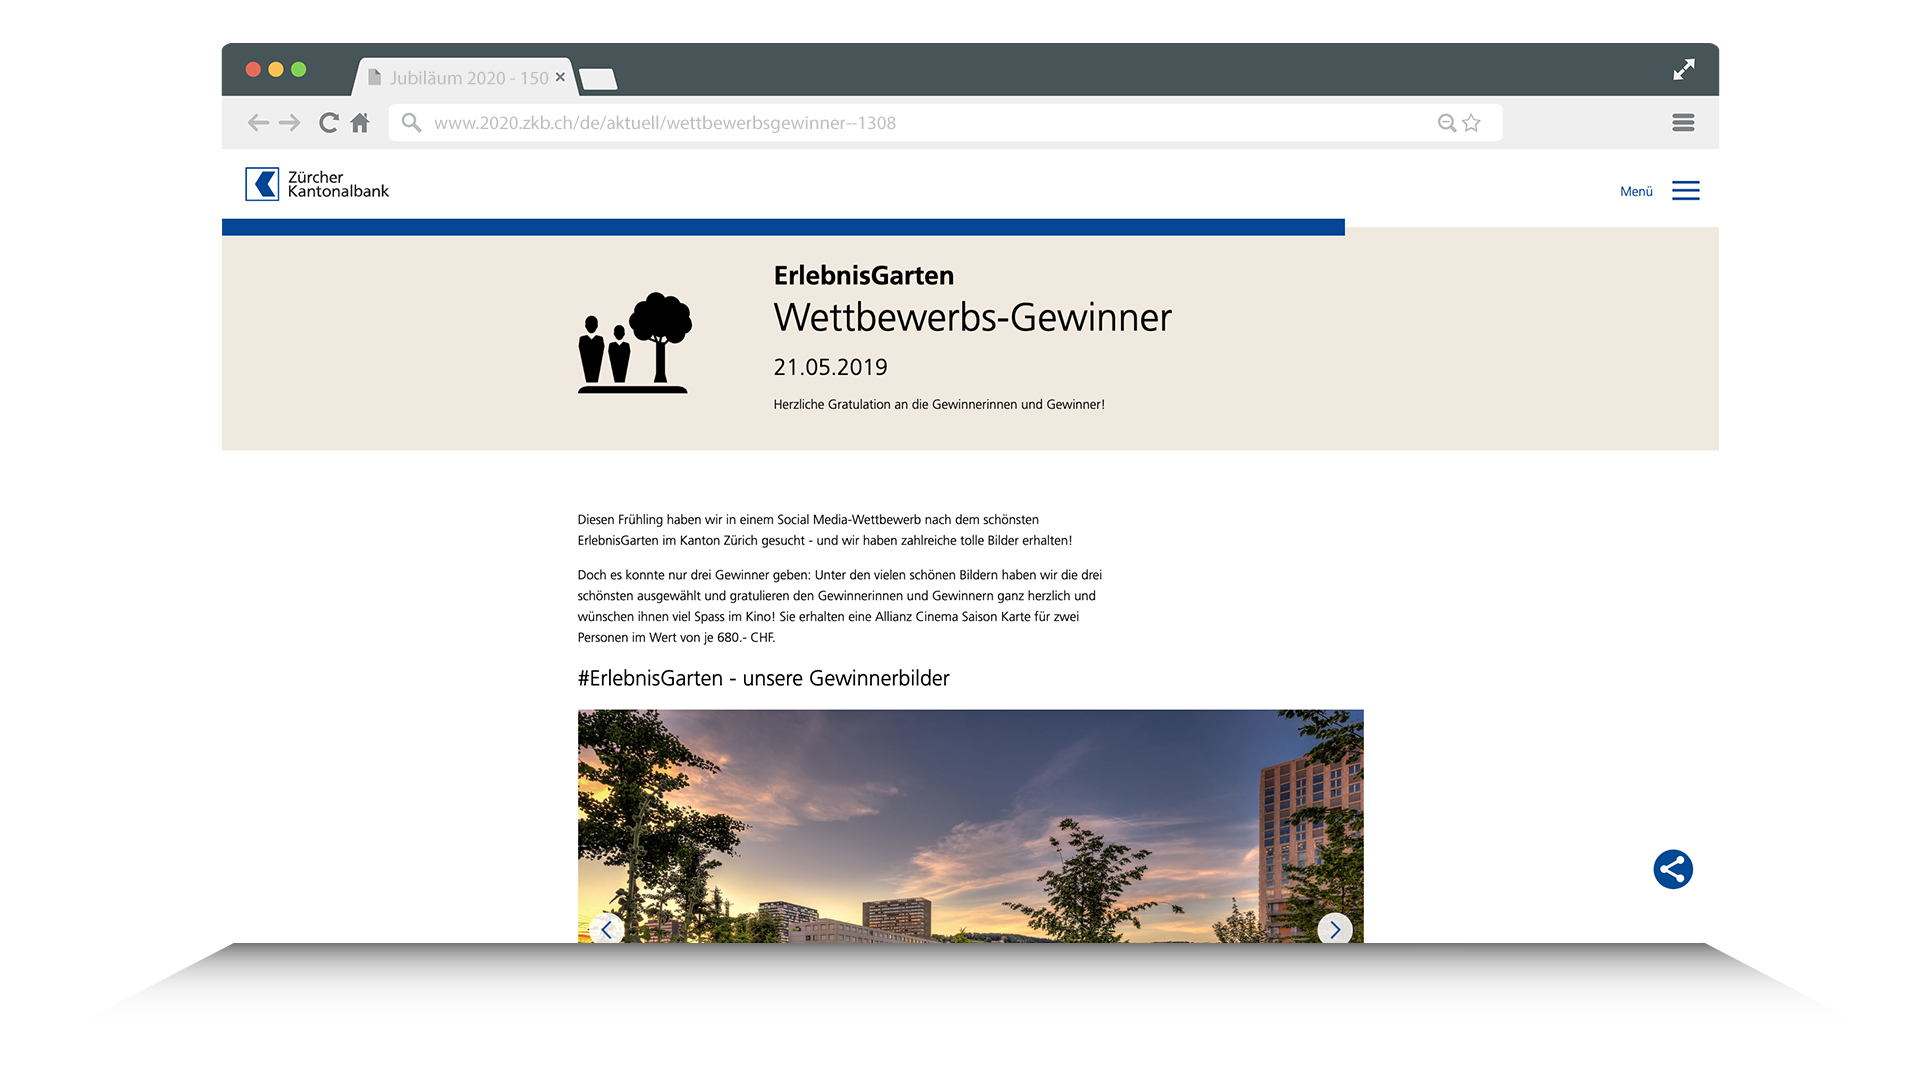1920x1080 pixels.
Task: Open a new browser tab
Action: (600, 79)
